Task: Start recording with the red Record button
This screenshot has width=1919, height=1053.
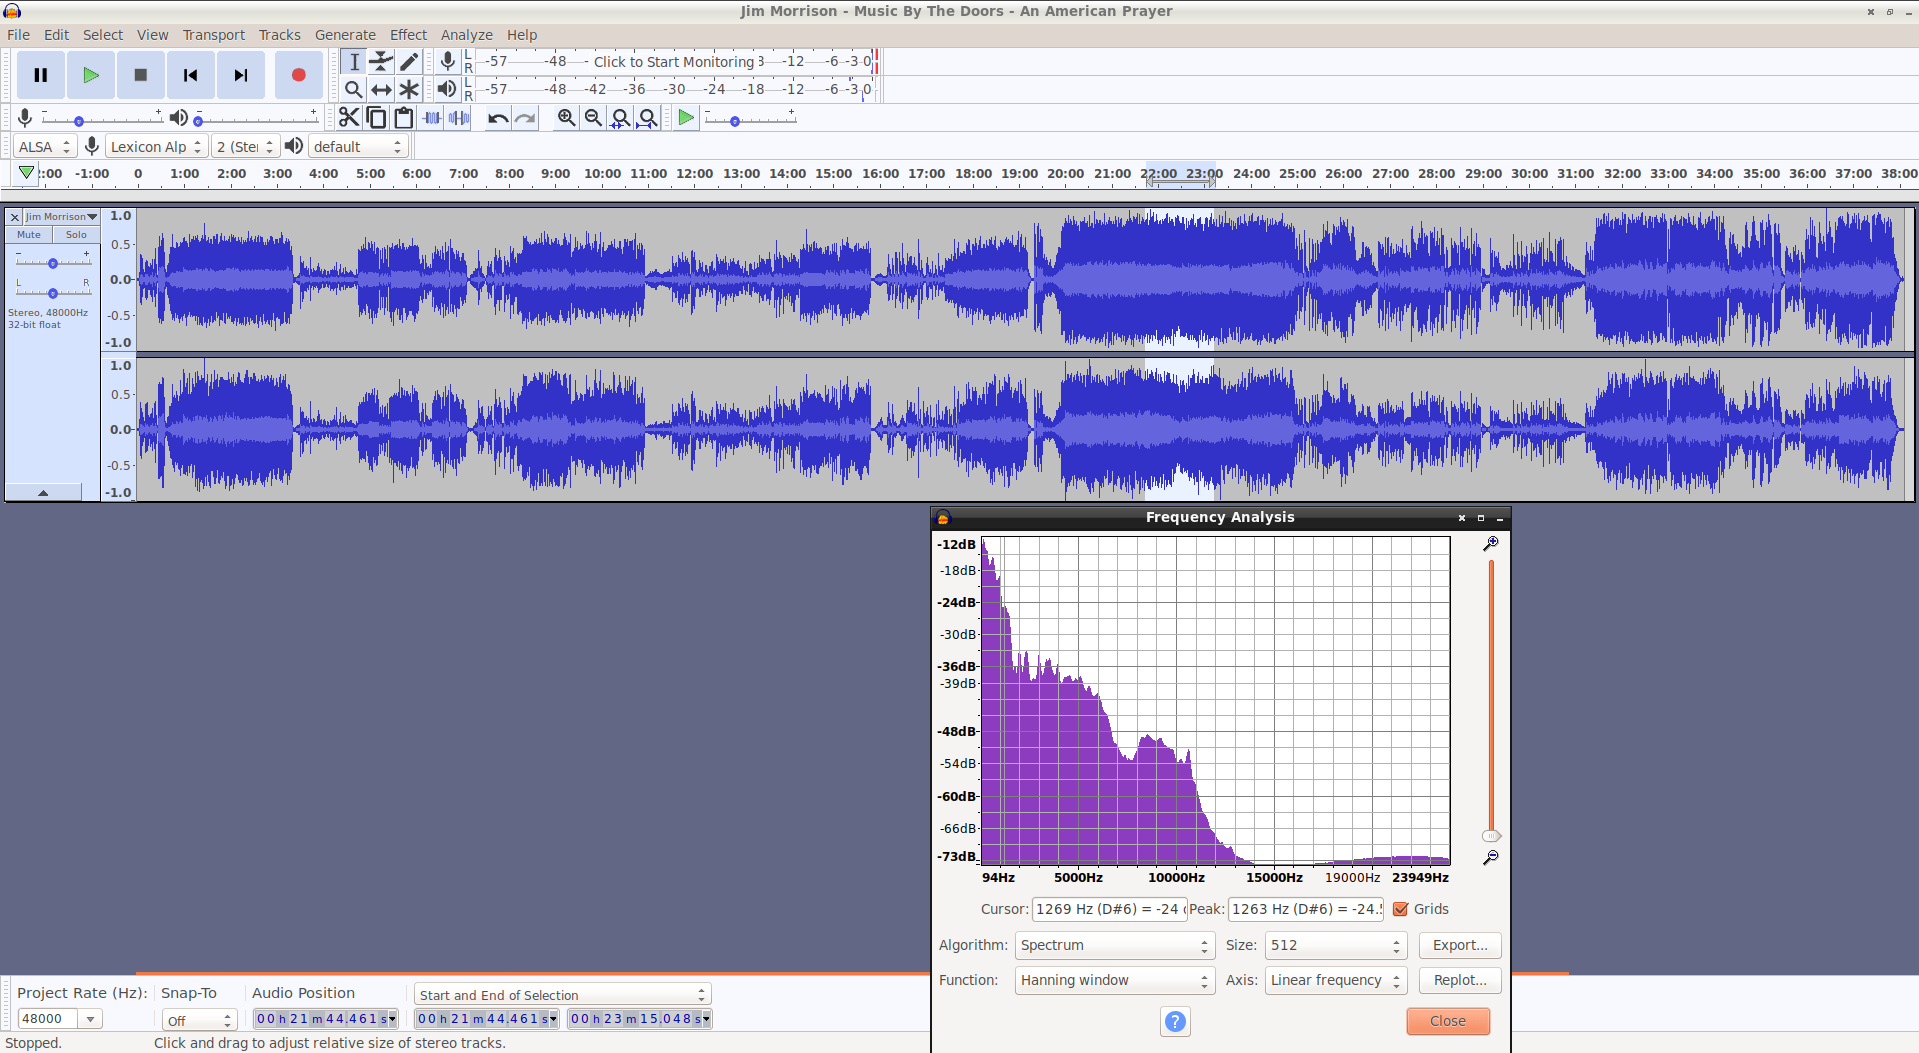Action: (x=298, y=75)
